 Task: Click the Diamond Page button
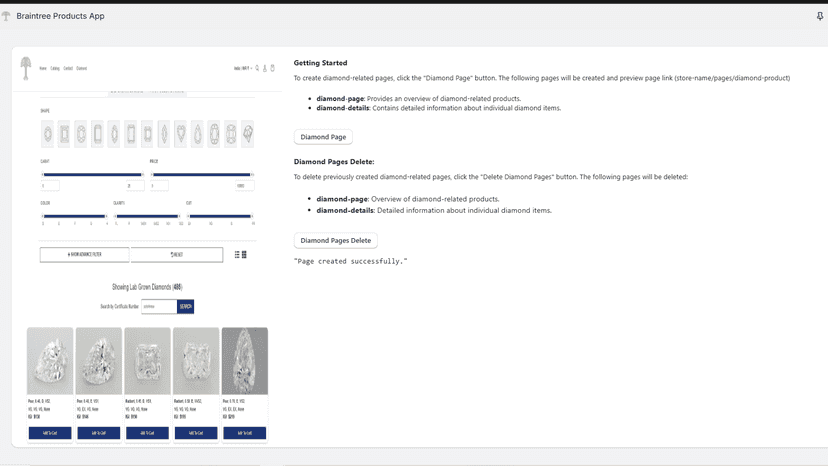pyautogui.click(x=323, y=137)
